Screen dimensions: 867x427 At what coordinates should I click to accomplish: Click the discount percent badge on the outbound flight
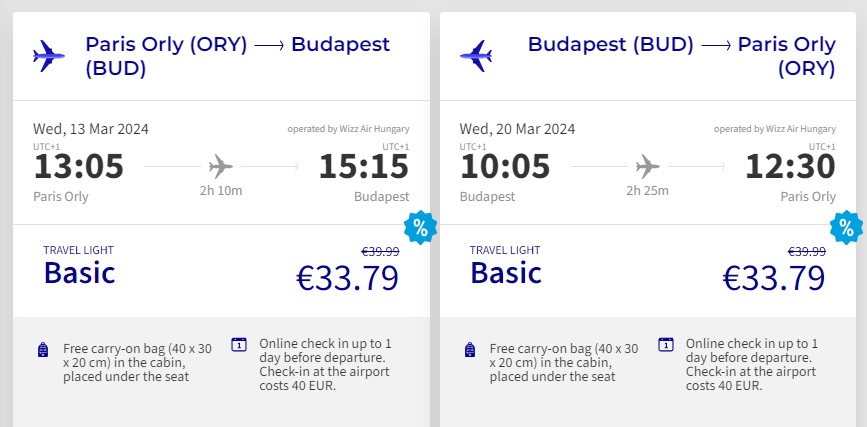pos(420,229)
